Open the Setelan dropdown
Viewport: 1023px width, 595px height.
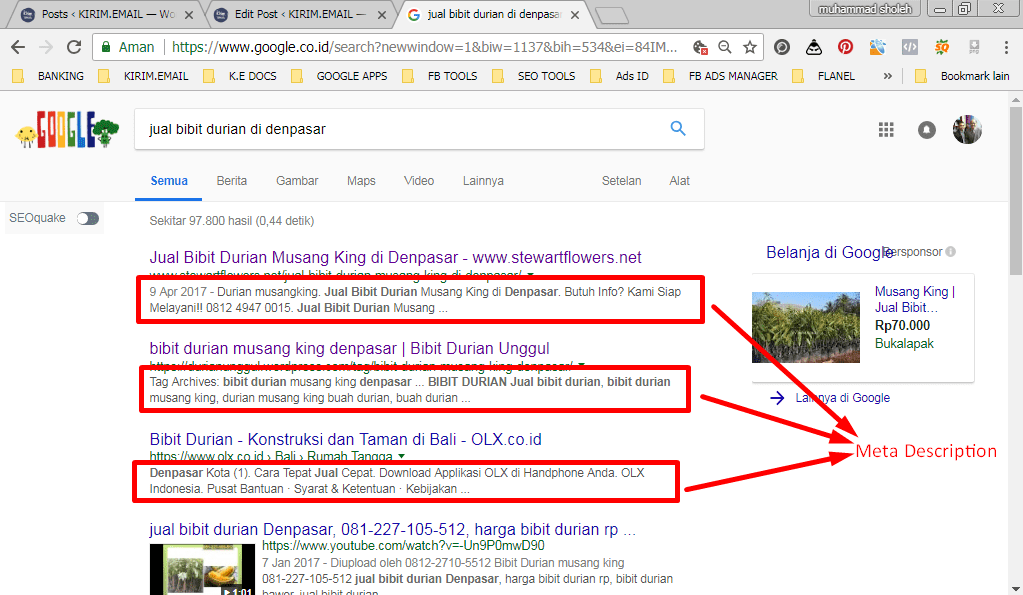tap(621, 180)
